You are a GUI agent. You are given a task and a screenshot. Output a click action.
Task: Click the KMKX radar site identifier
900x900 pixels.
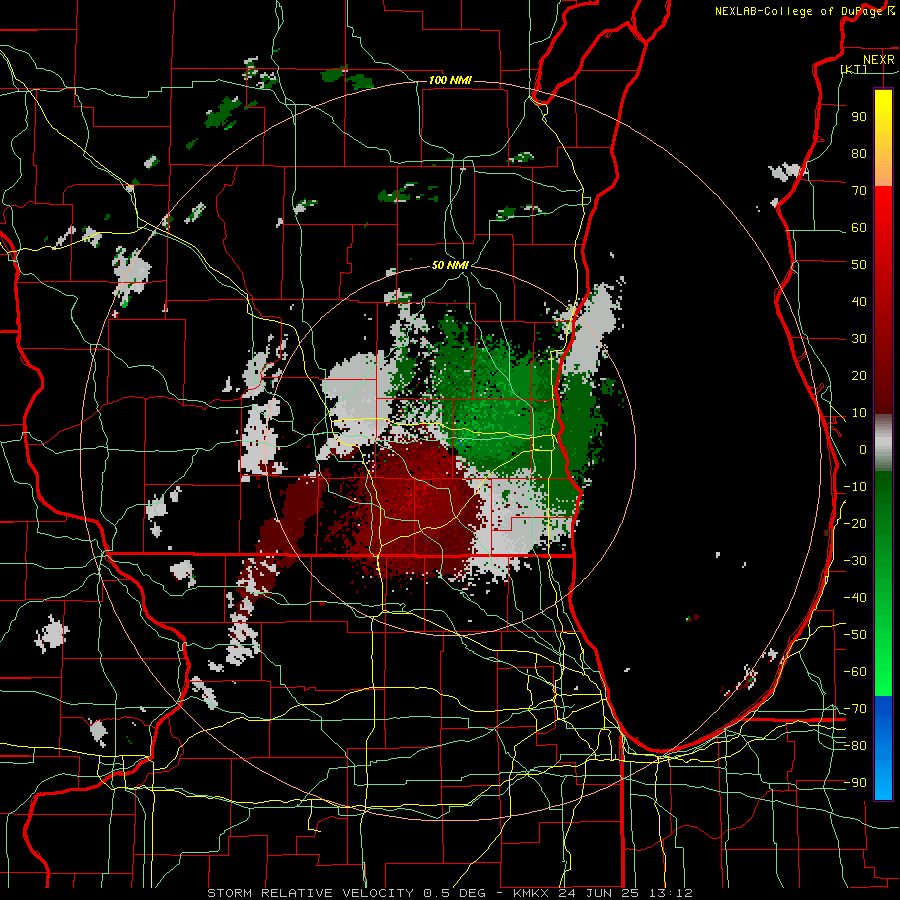pyautogui.click(x=529, y=893)
